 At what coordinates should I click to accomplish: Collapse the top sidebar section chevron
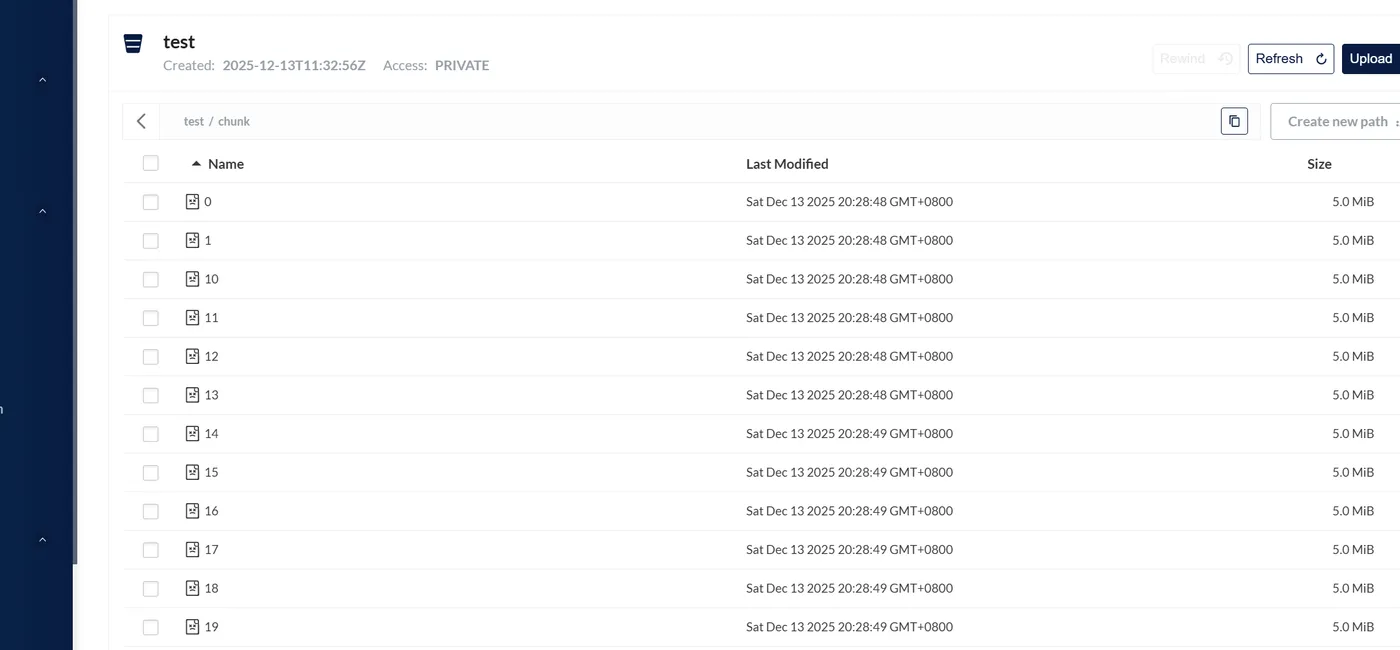(42, 80)
